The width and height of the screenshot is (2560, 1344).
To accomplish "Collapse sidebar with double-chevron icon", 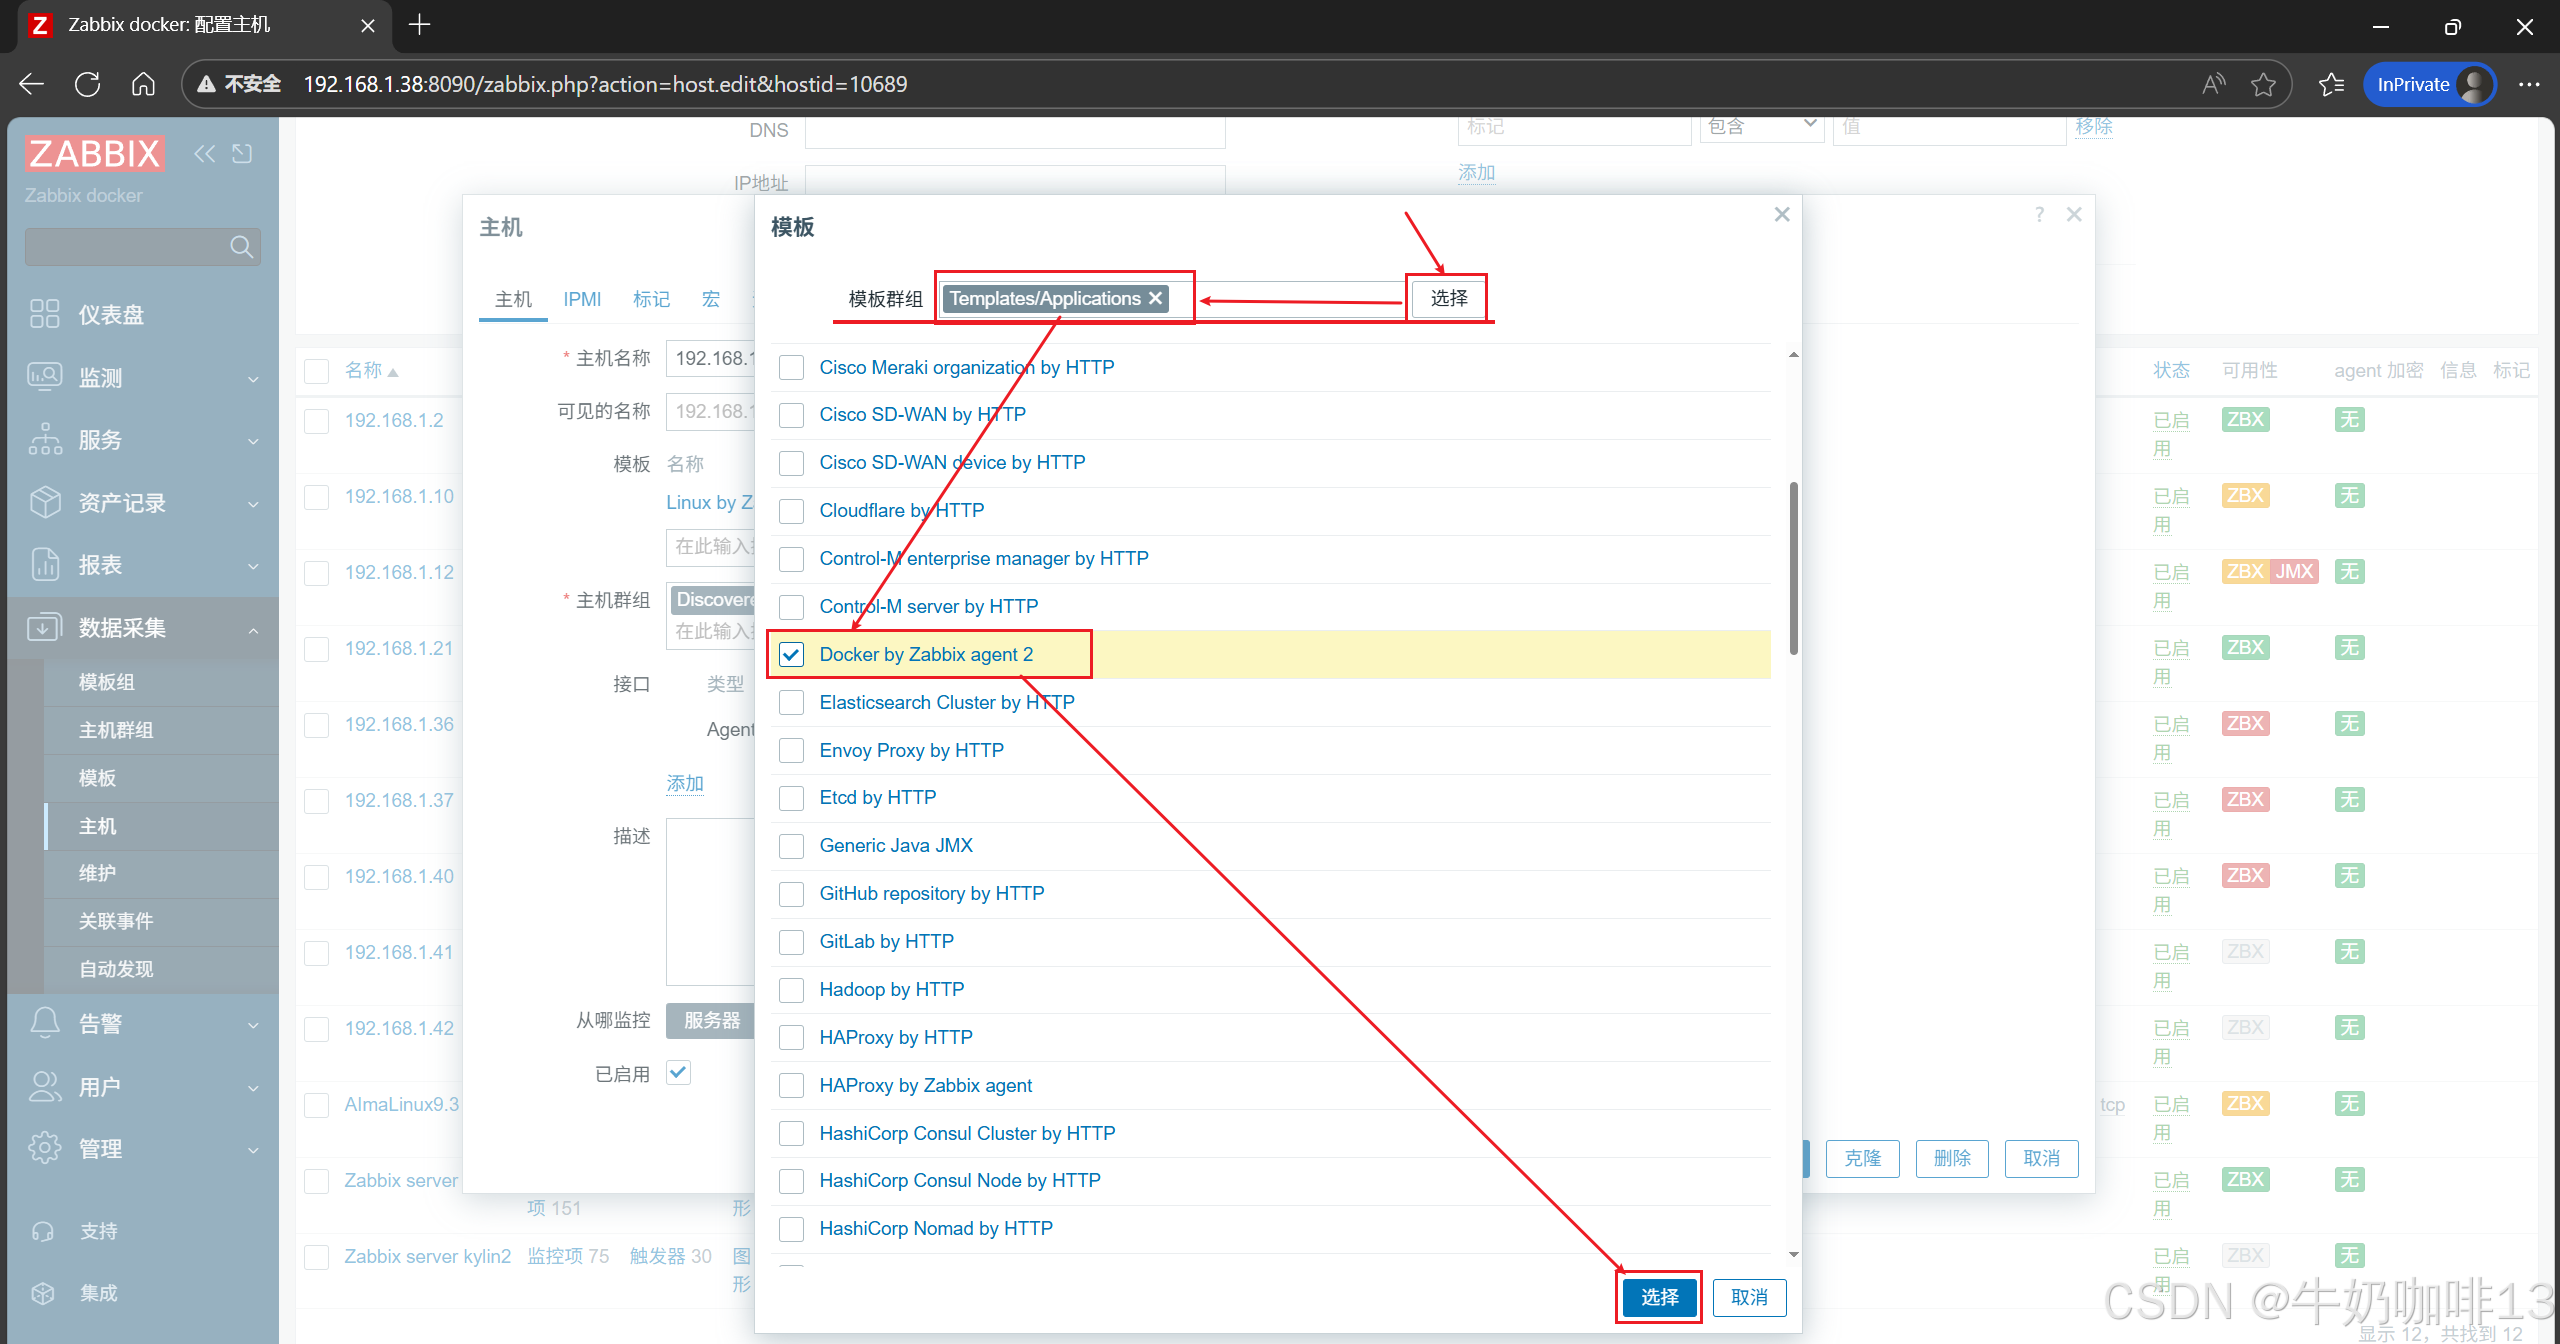I will click(205, 154).
